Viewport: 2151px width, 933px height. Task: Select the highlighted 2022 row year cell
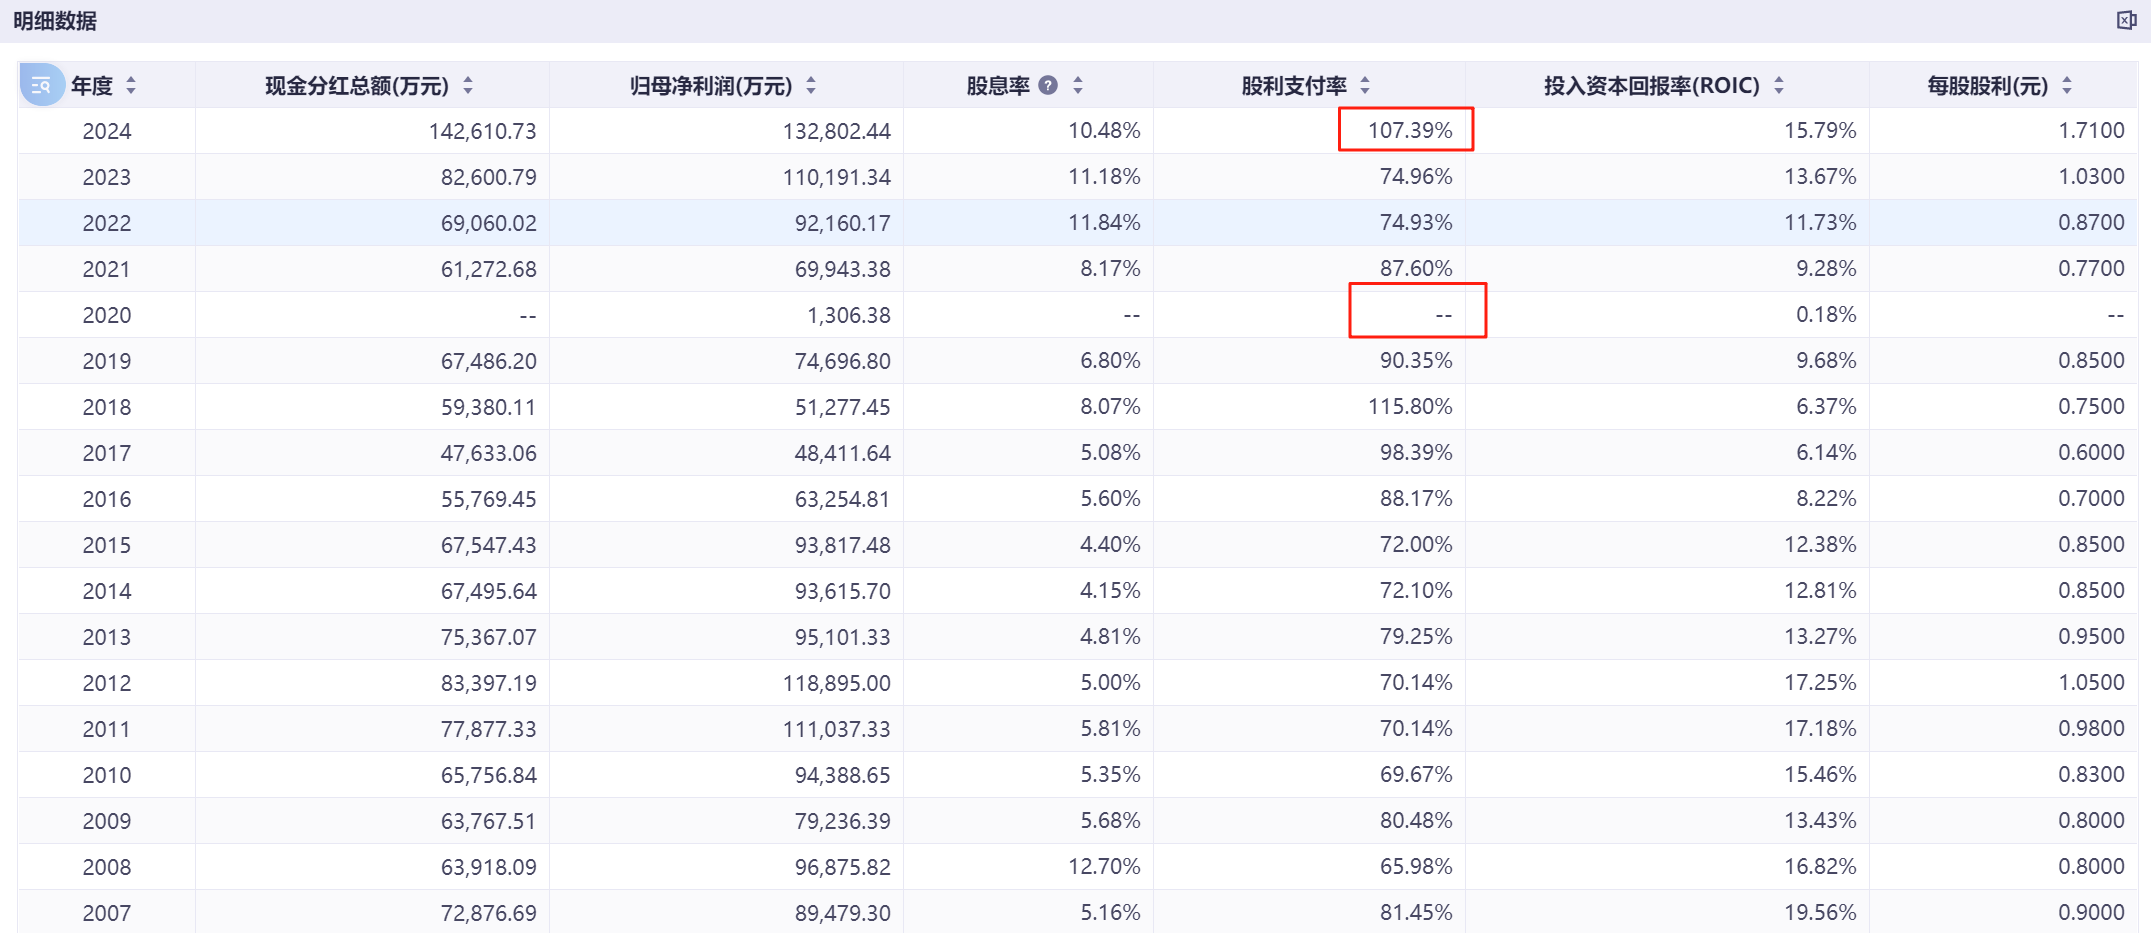[x=107, y=223]
